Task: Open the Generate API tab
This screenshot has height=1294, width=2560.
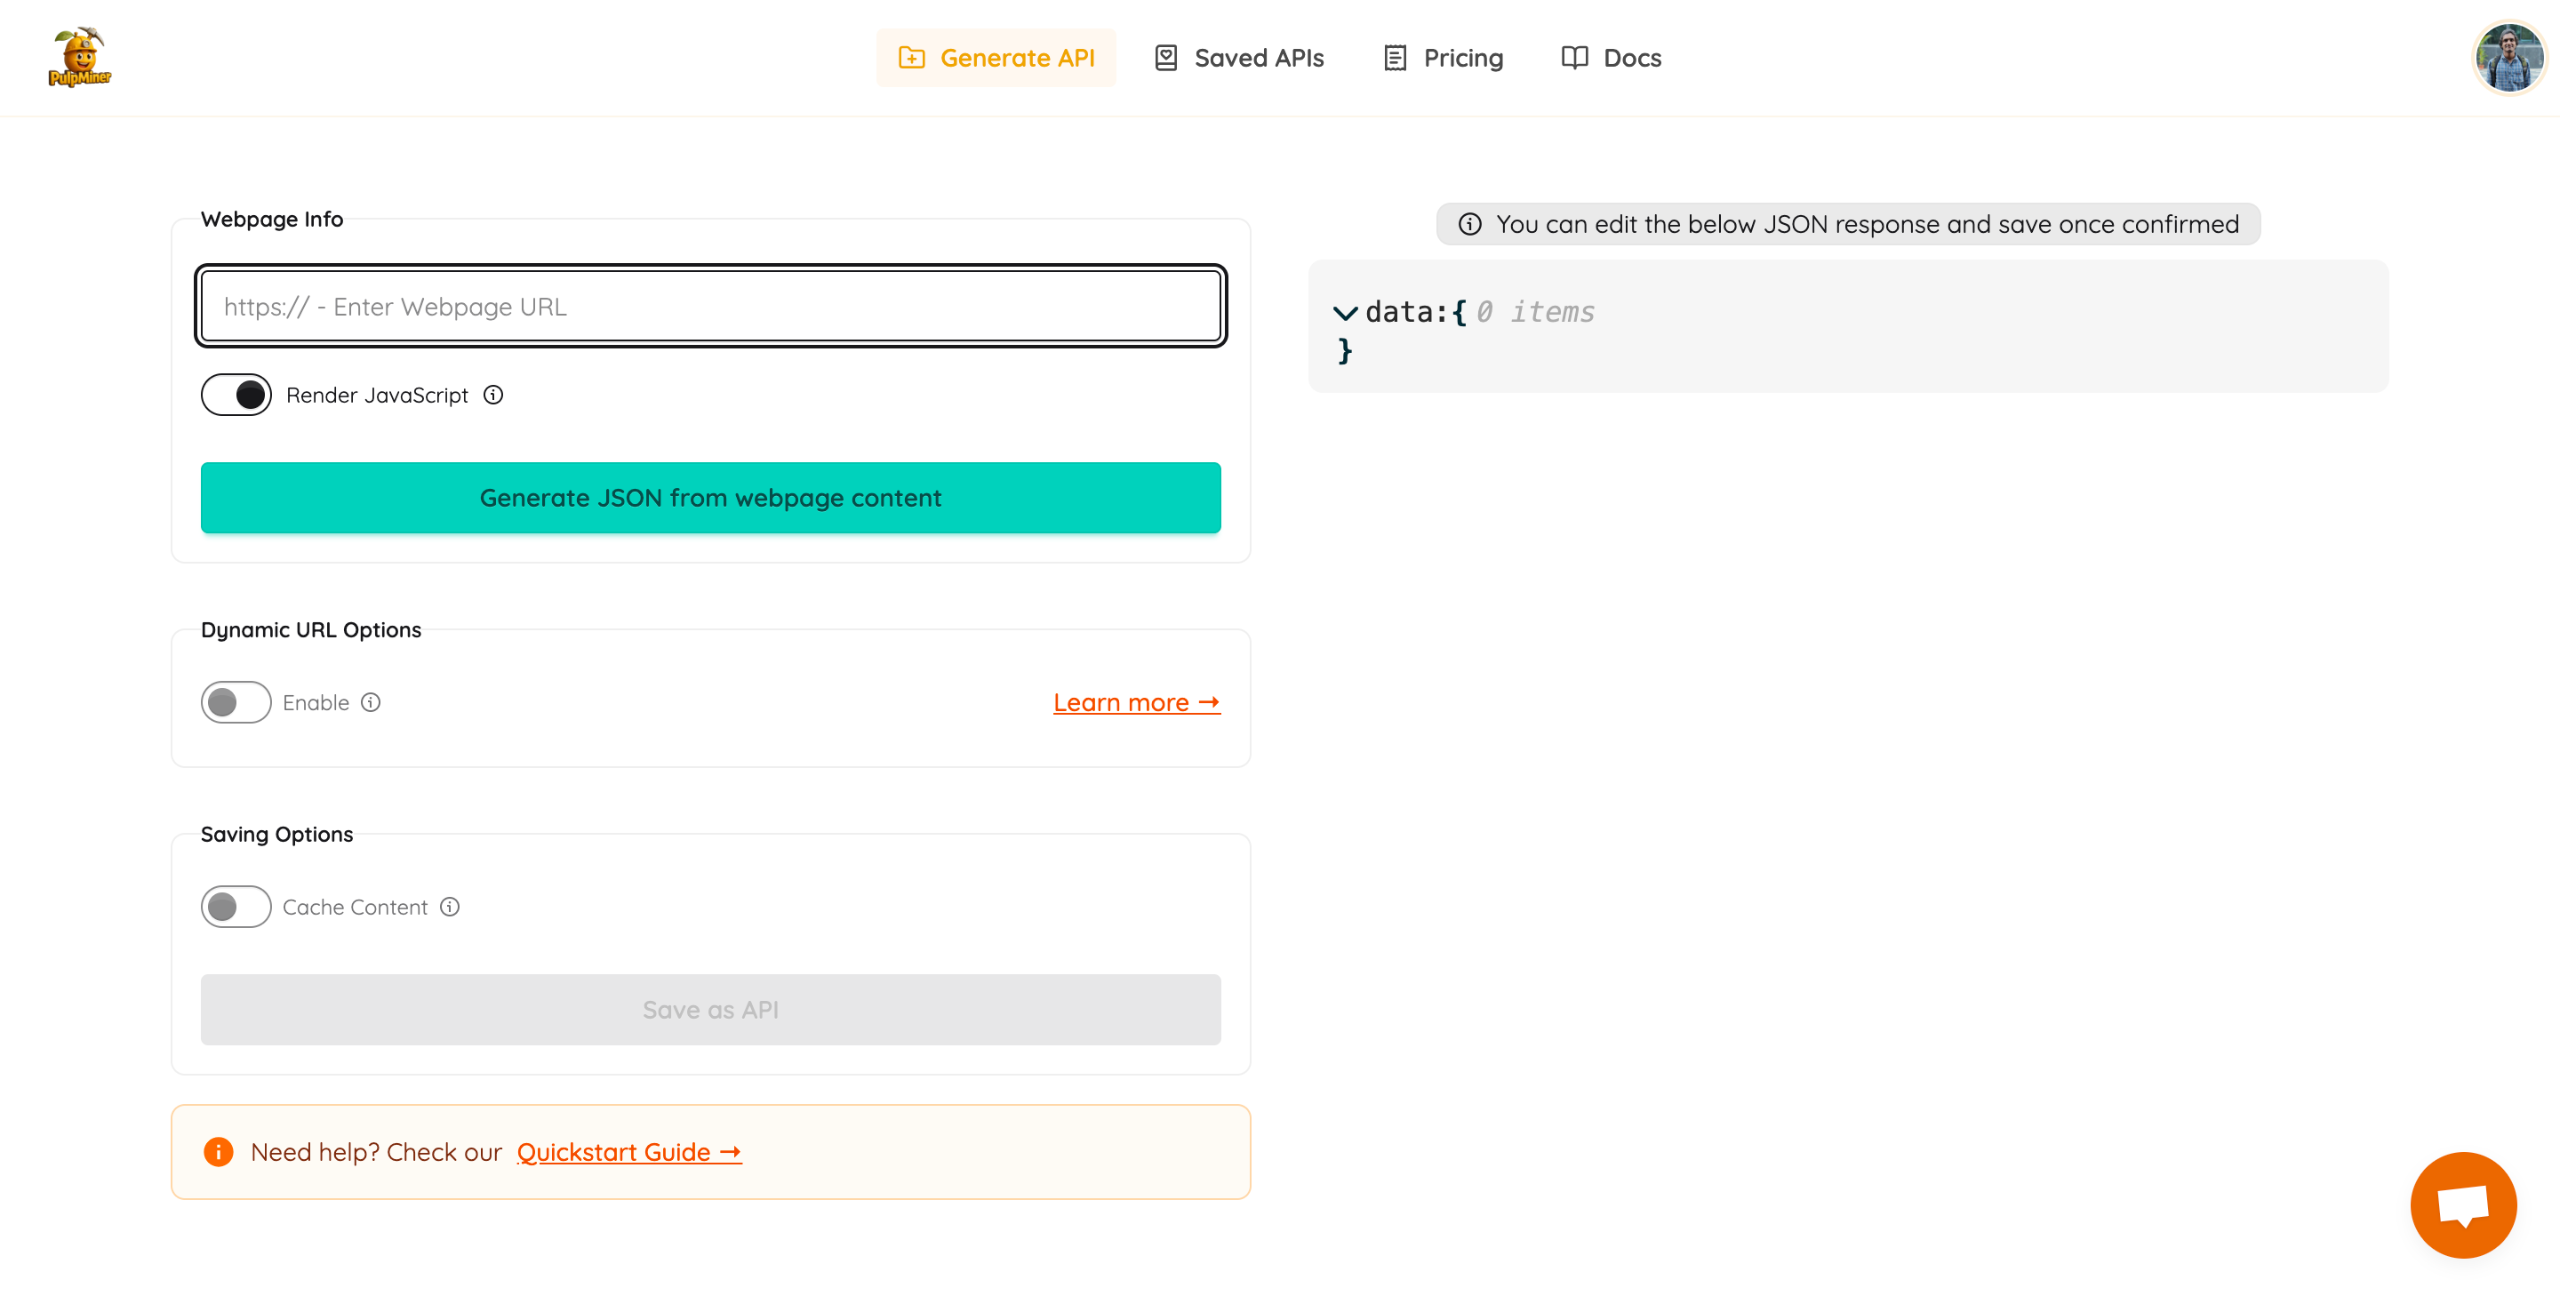Action: [x=996, y=58]
